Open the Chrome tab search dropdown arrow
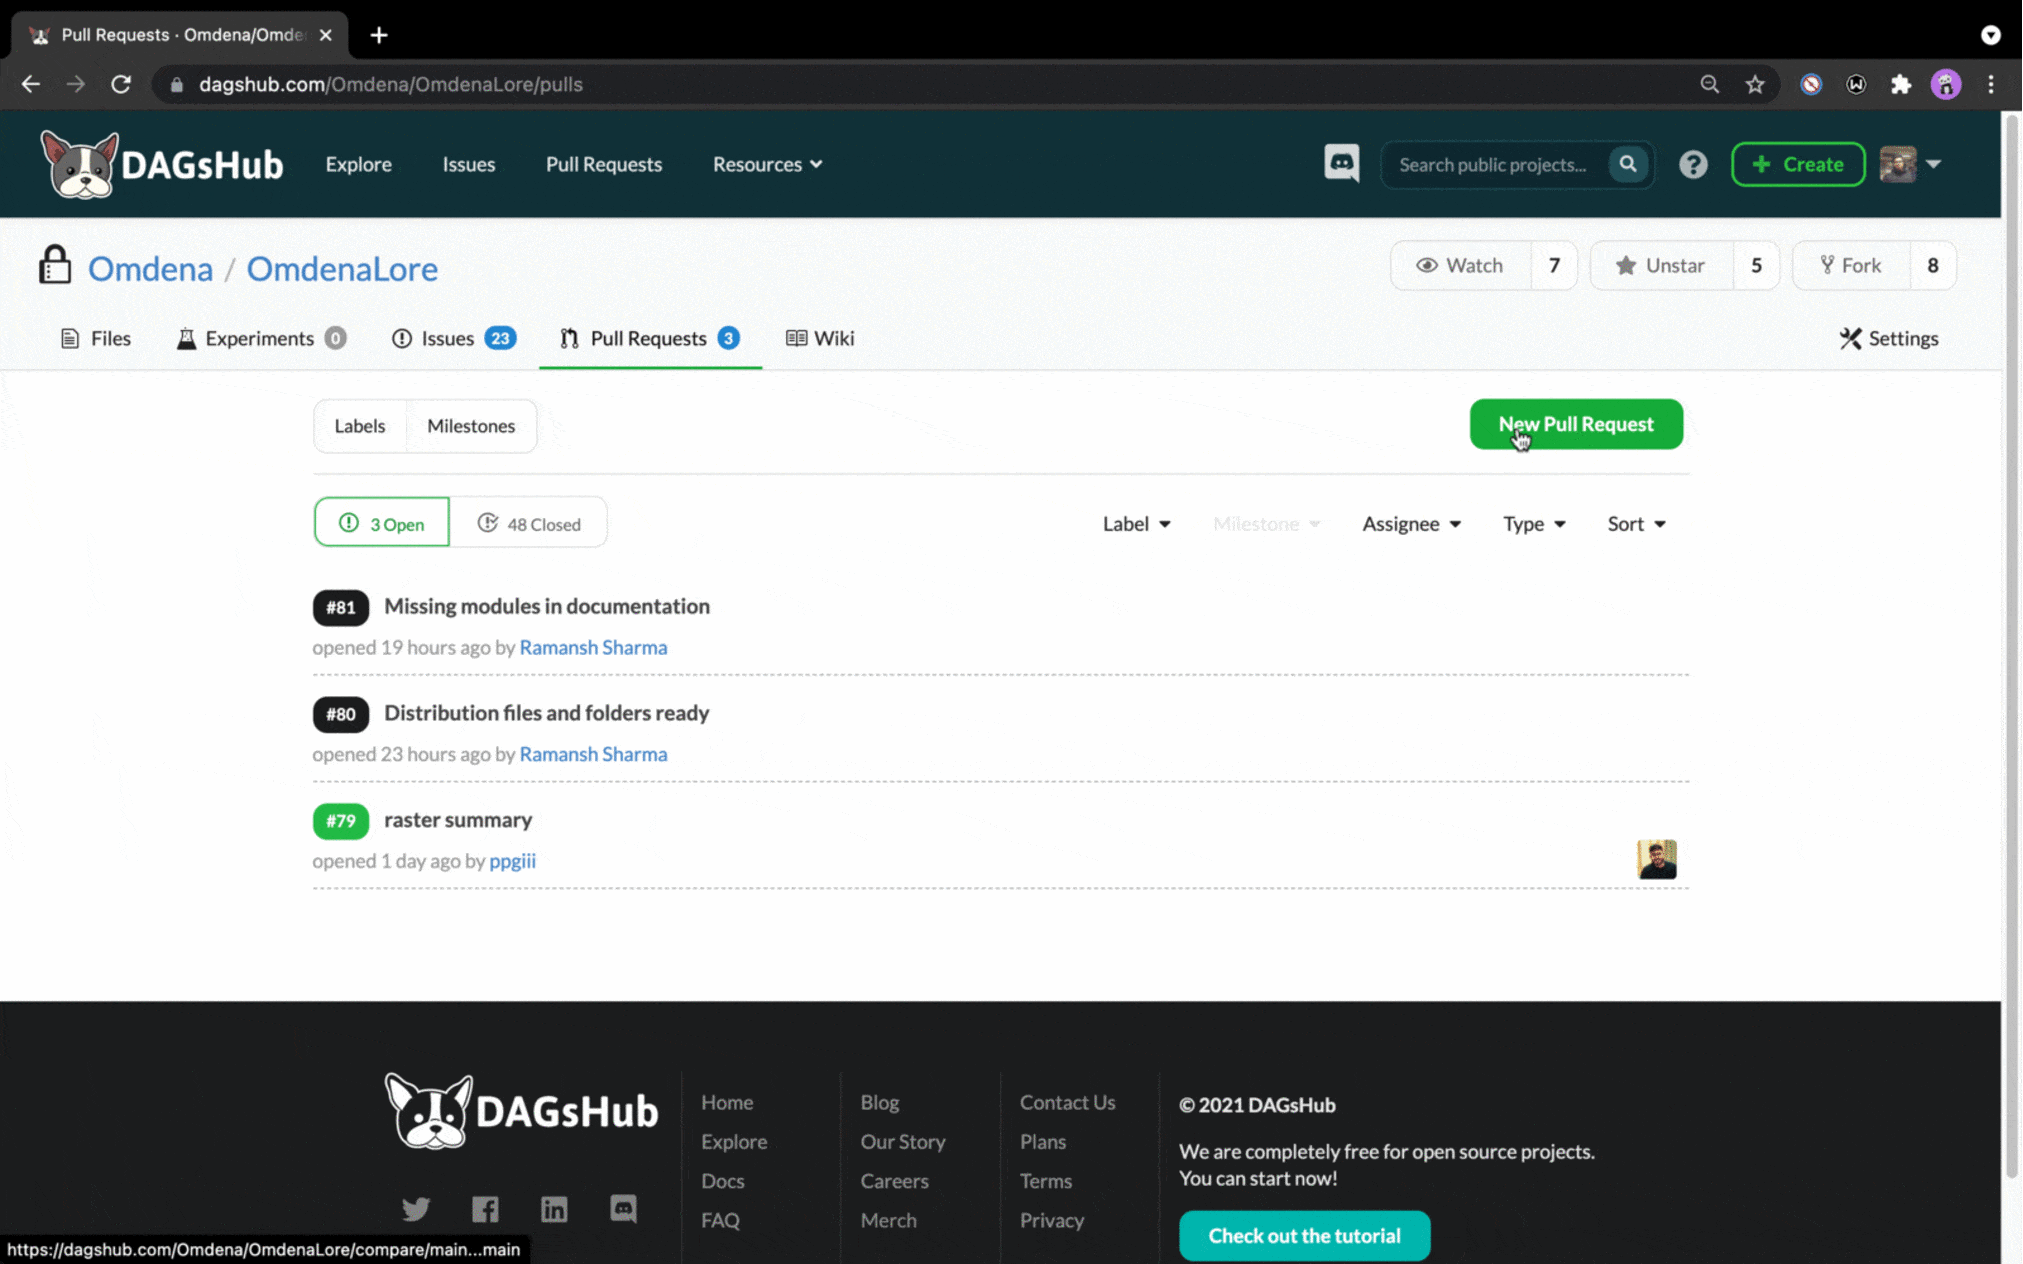The height and width of the screenshot is (1264, 2023). pyautogui.click(x=1990, y=35)
